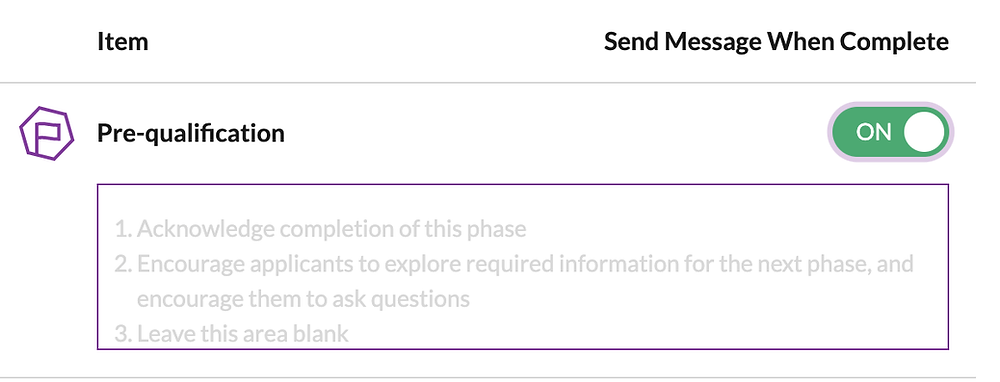Click the white knob on the ON switch
The height and width of the screenshot is (382, 1000).
pos(923,132)
